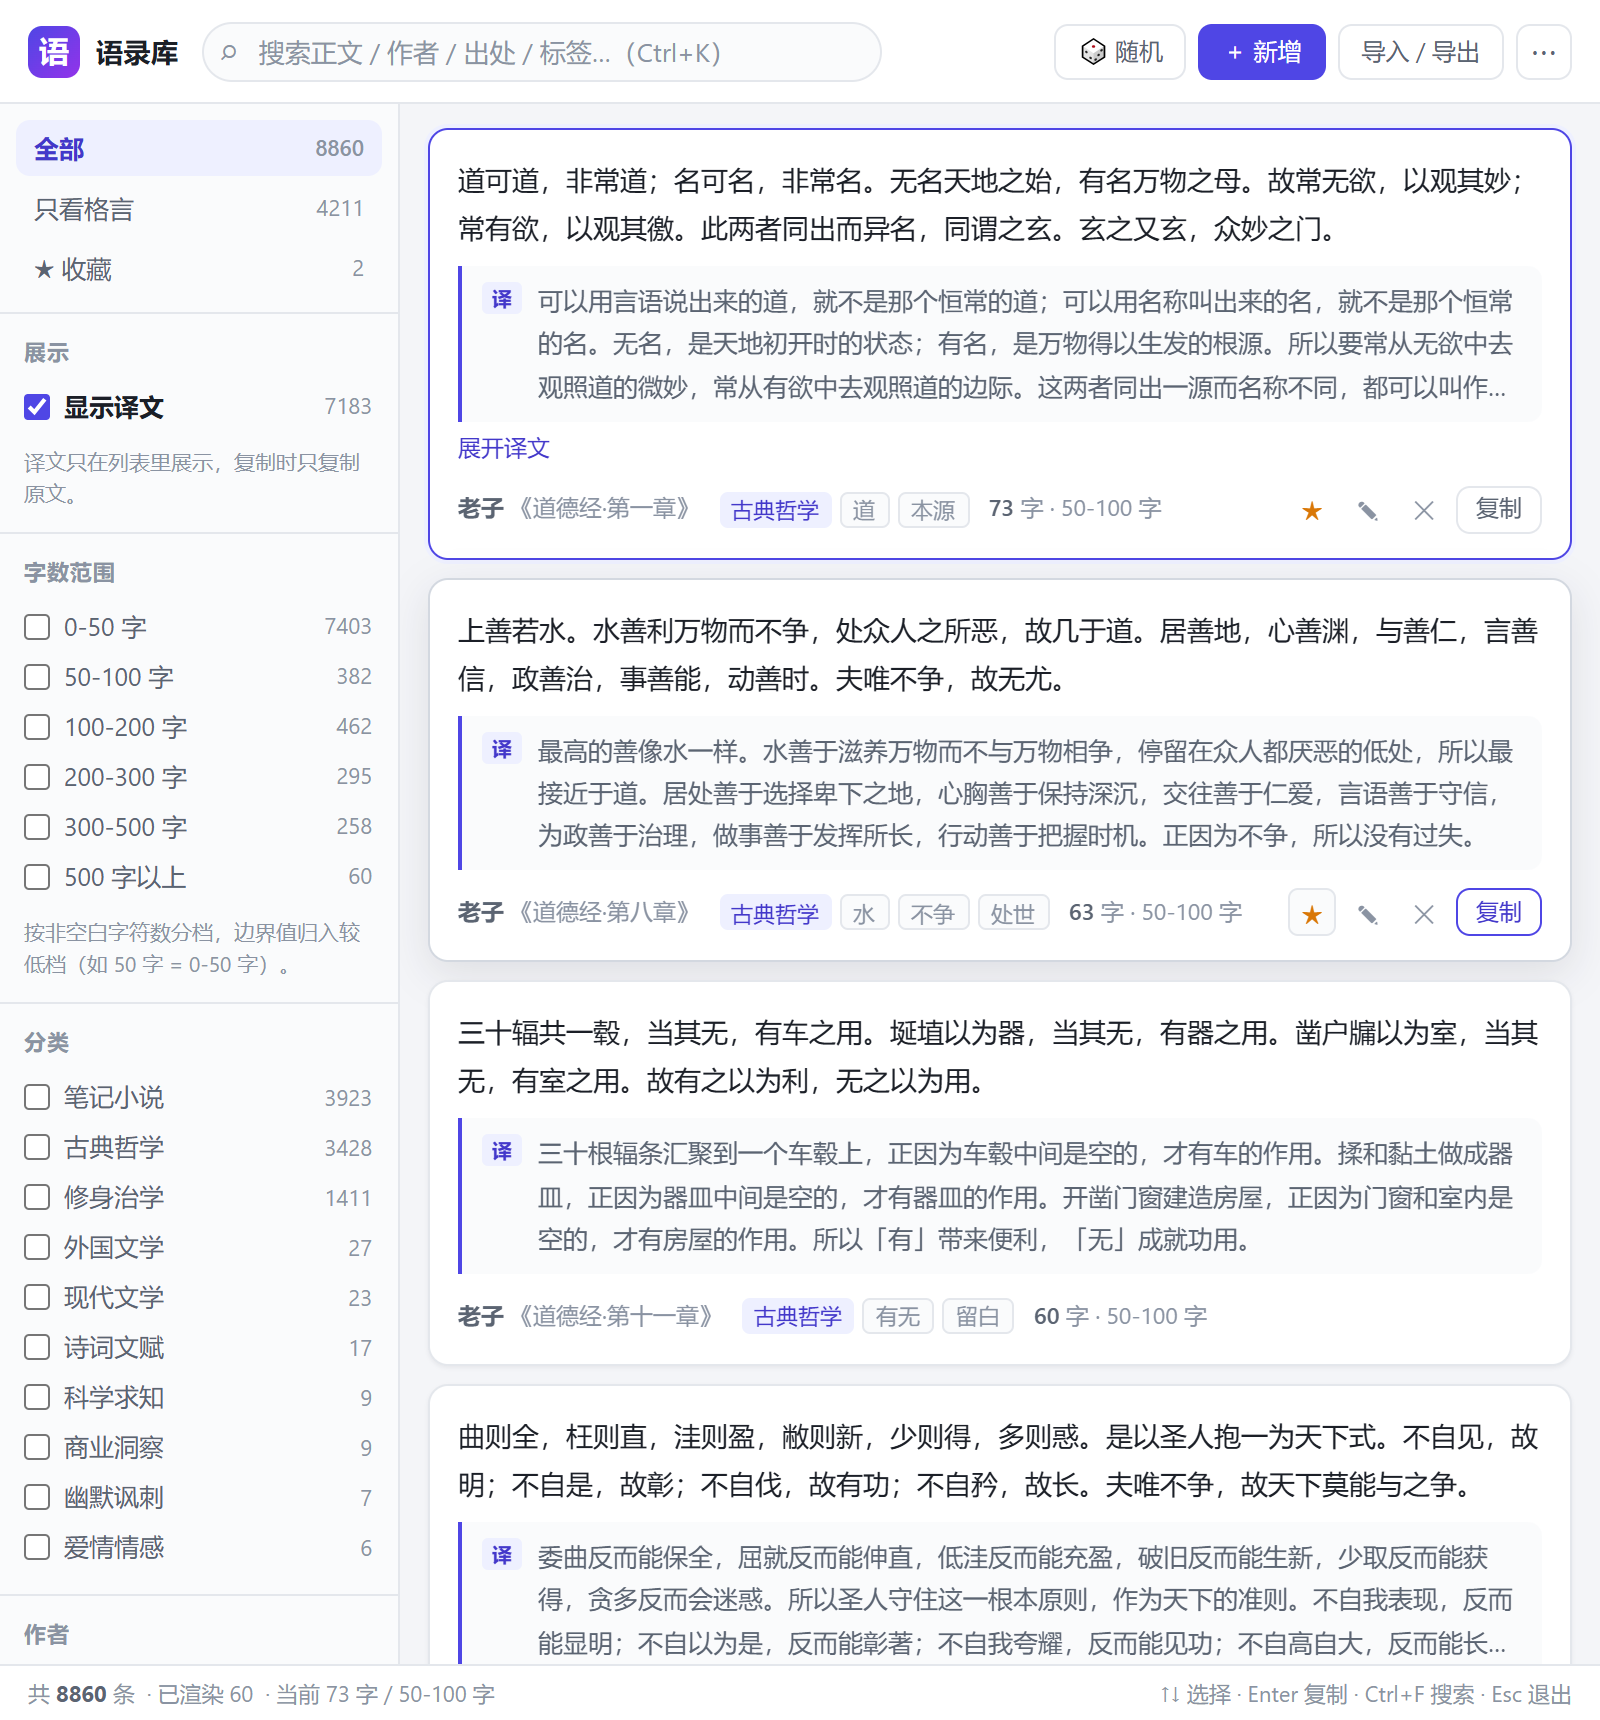Image resolution: width=1600 pixels, height=1720 pixels.
Task: Enable the 诗词文赋 category checkbox
Action: click(37, 1347)
